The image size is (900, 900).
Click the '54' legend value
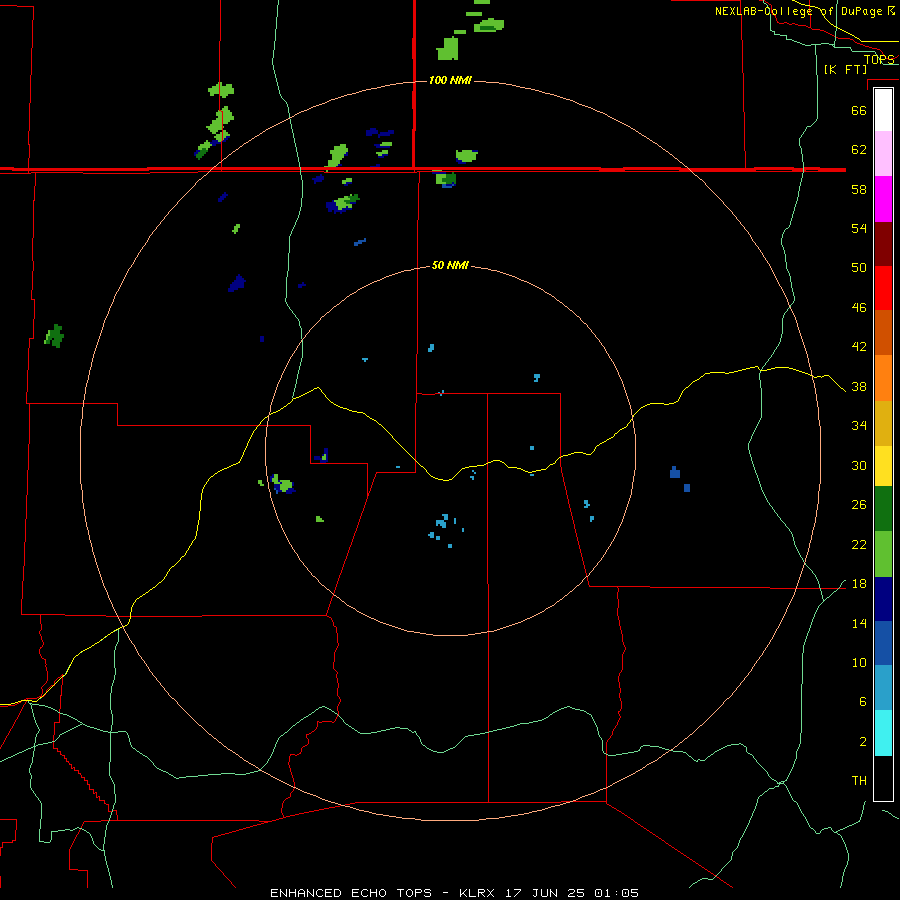pyautogui.click(x=859, y=228)
